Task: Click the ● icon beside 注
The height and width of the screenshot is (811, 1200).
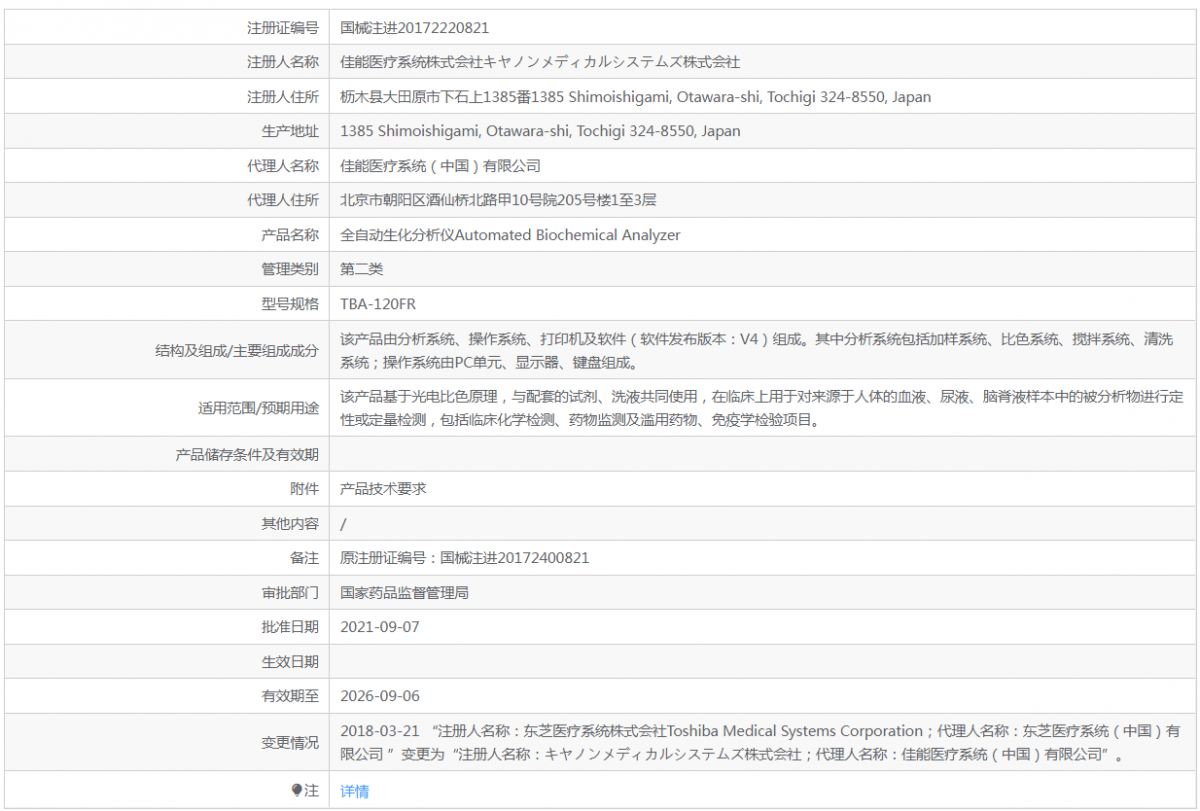Action: pyautogui.click(x=296, y=790)
